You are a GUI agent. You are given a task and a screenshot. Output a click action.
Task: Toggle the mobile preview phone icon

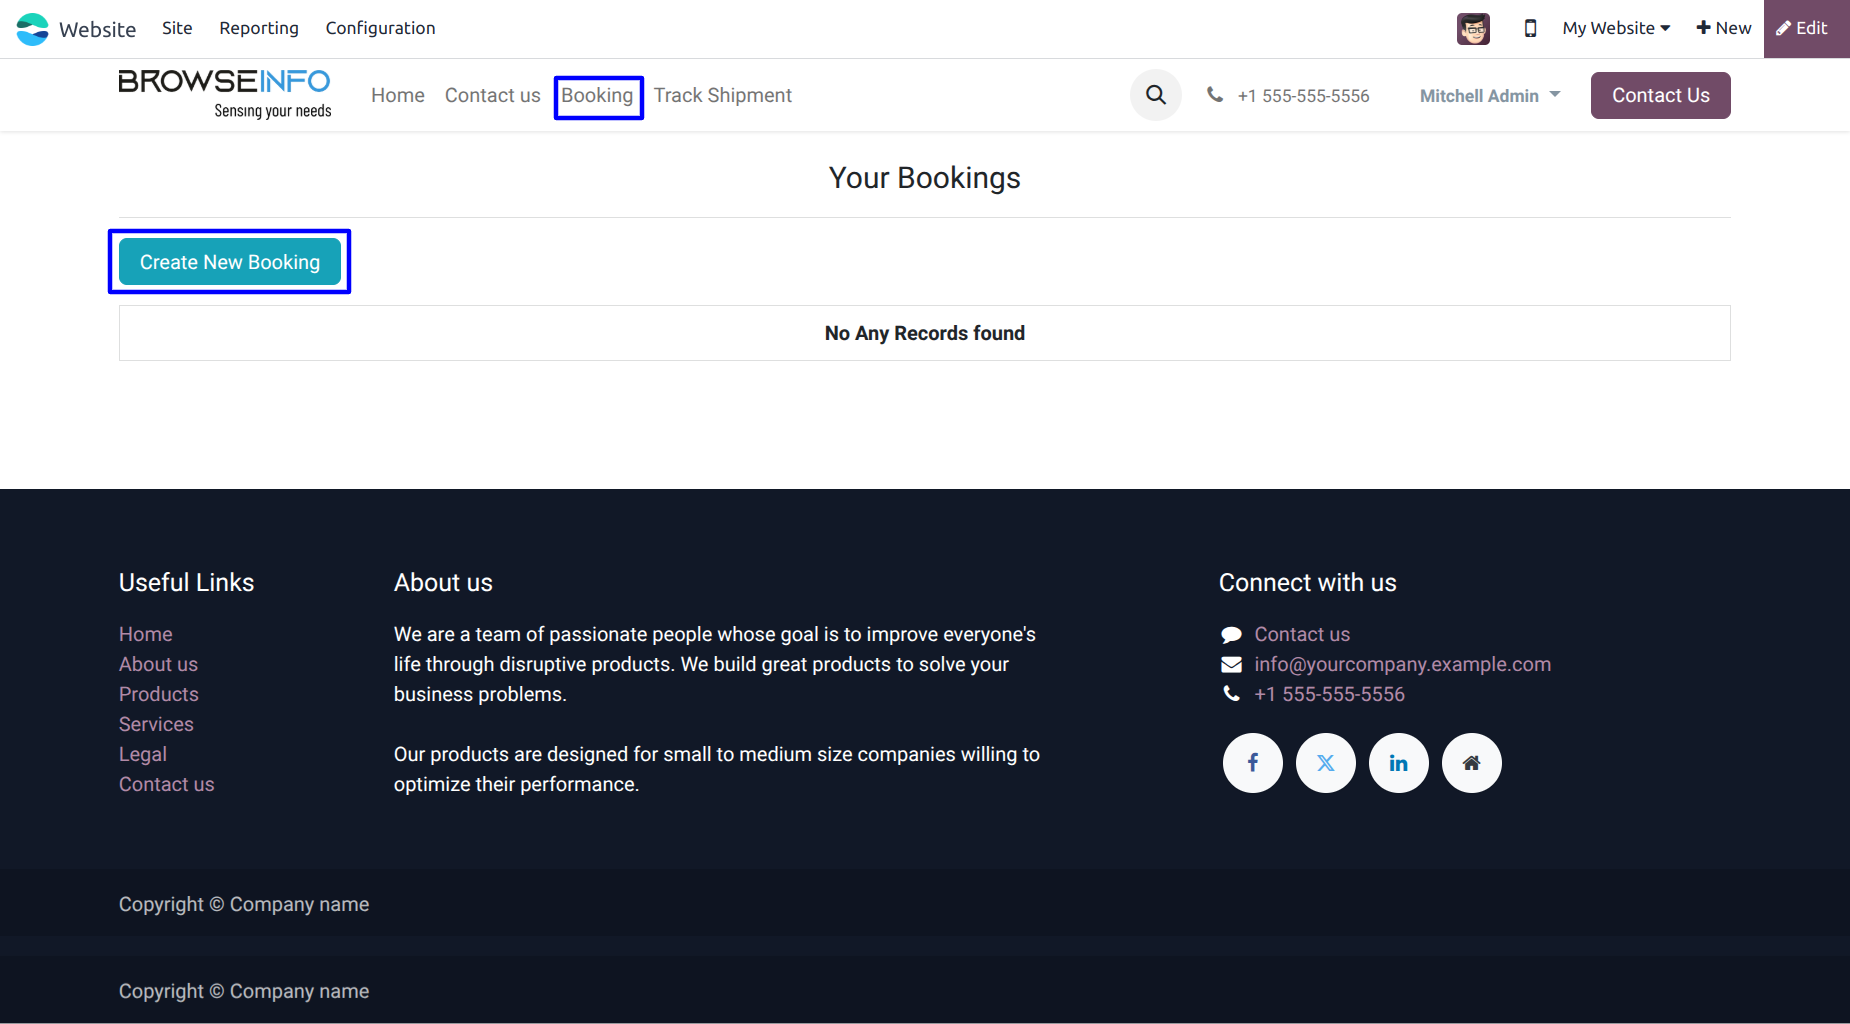(1530, 29)
